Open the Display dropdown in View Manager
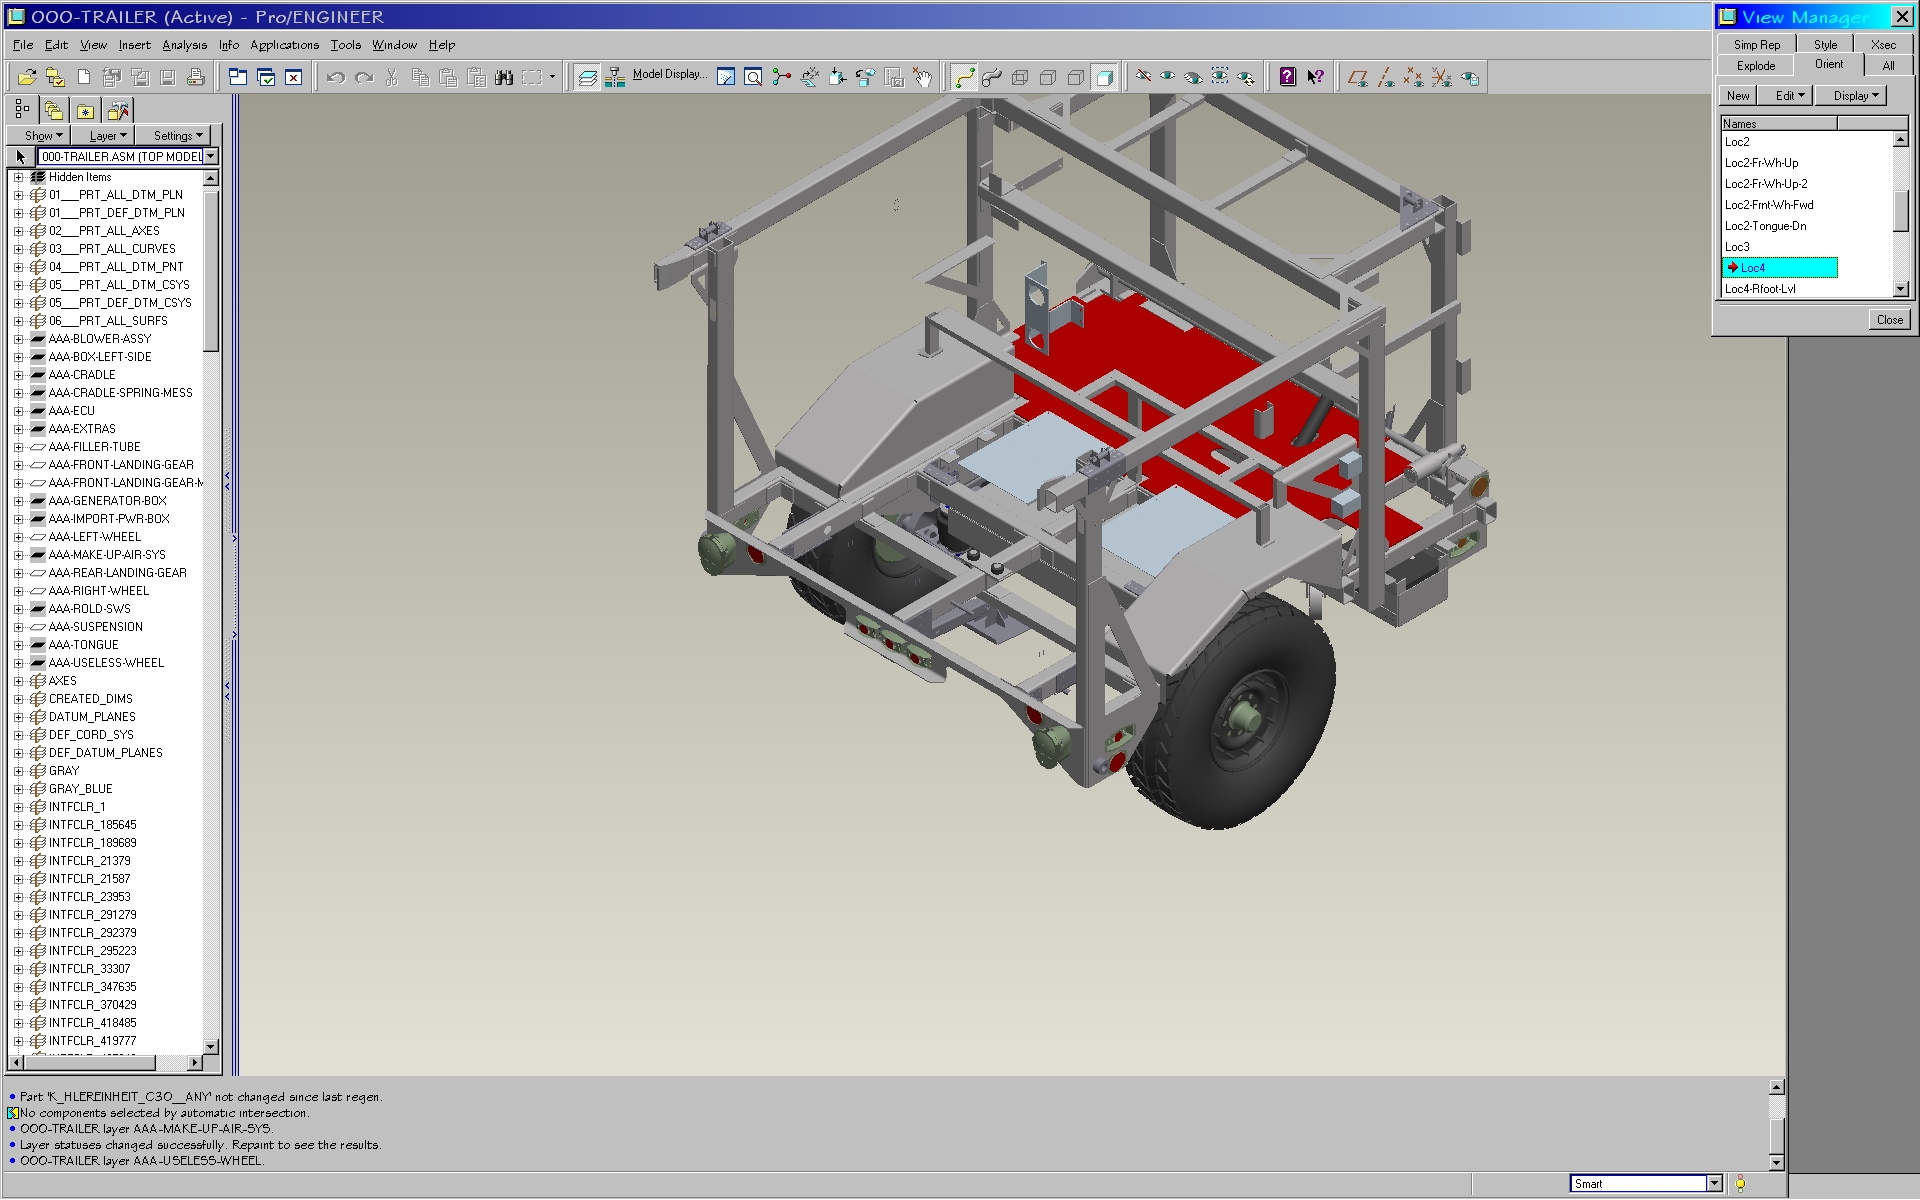 [x=1851, y=96]
